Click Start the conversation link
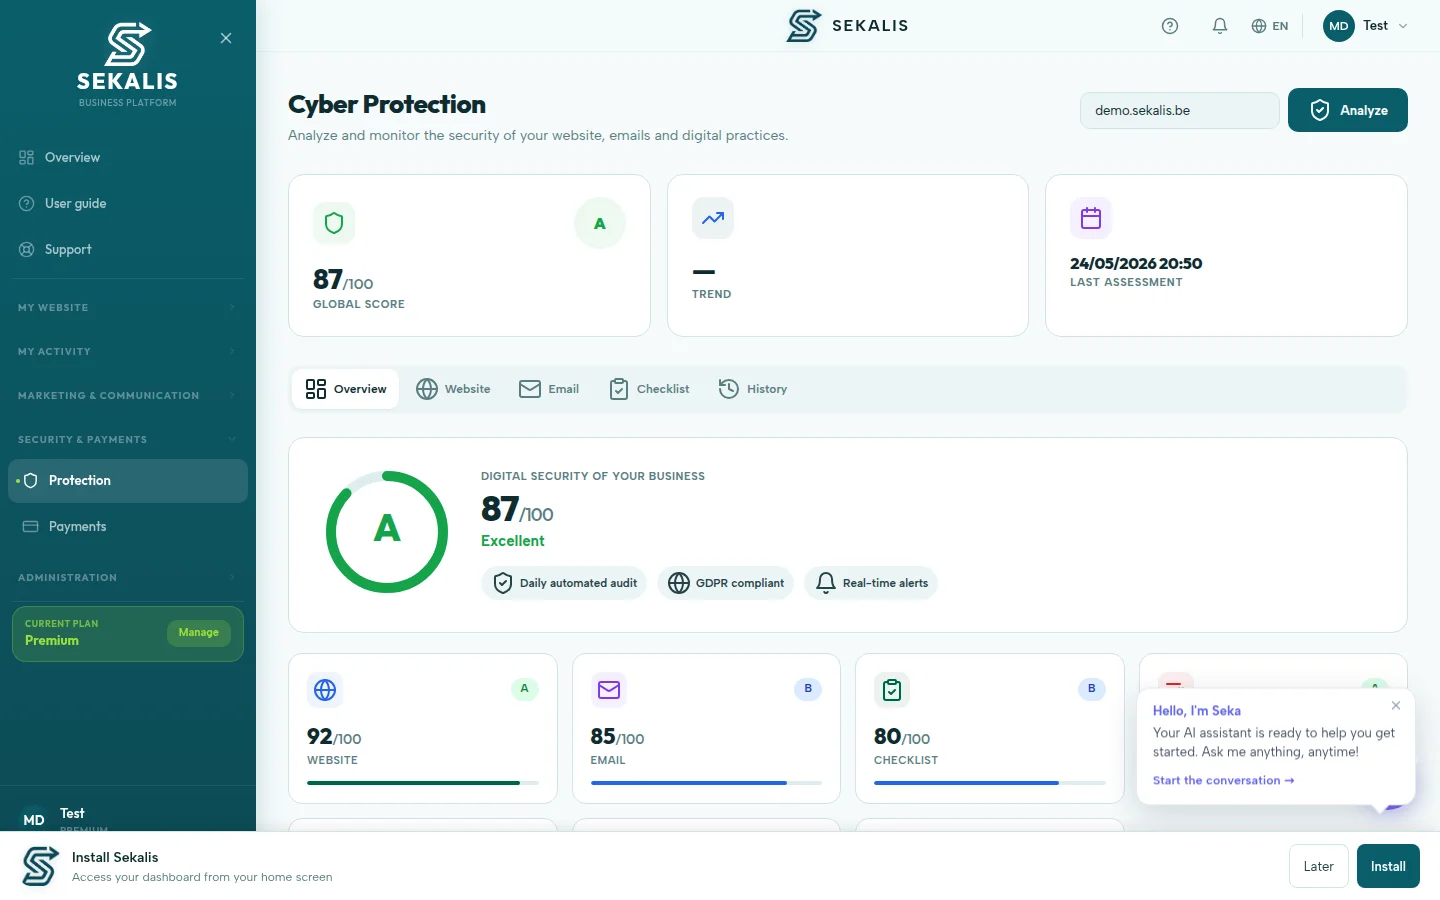 coord(1224,781)
